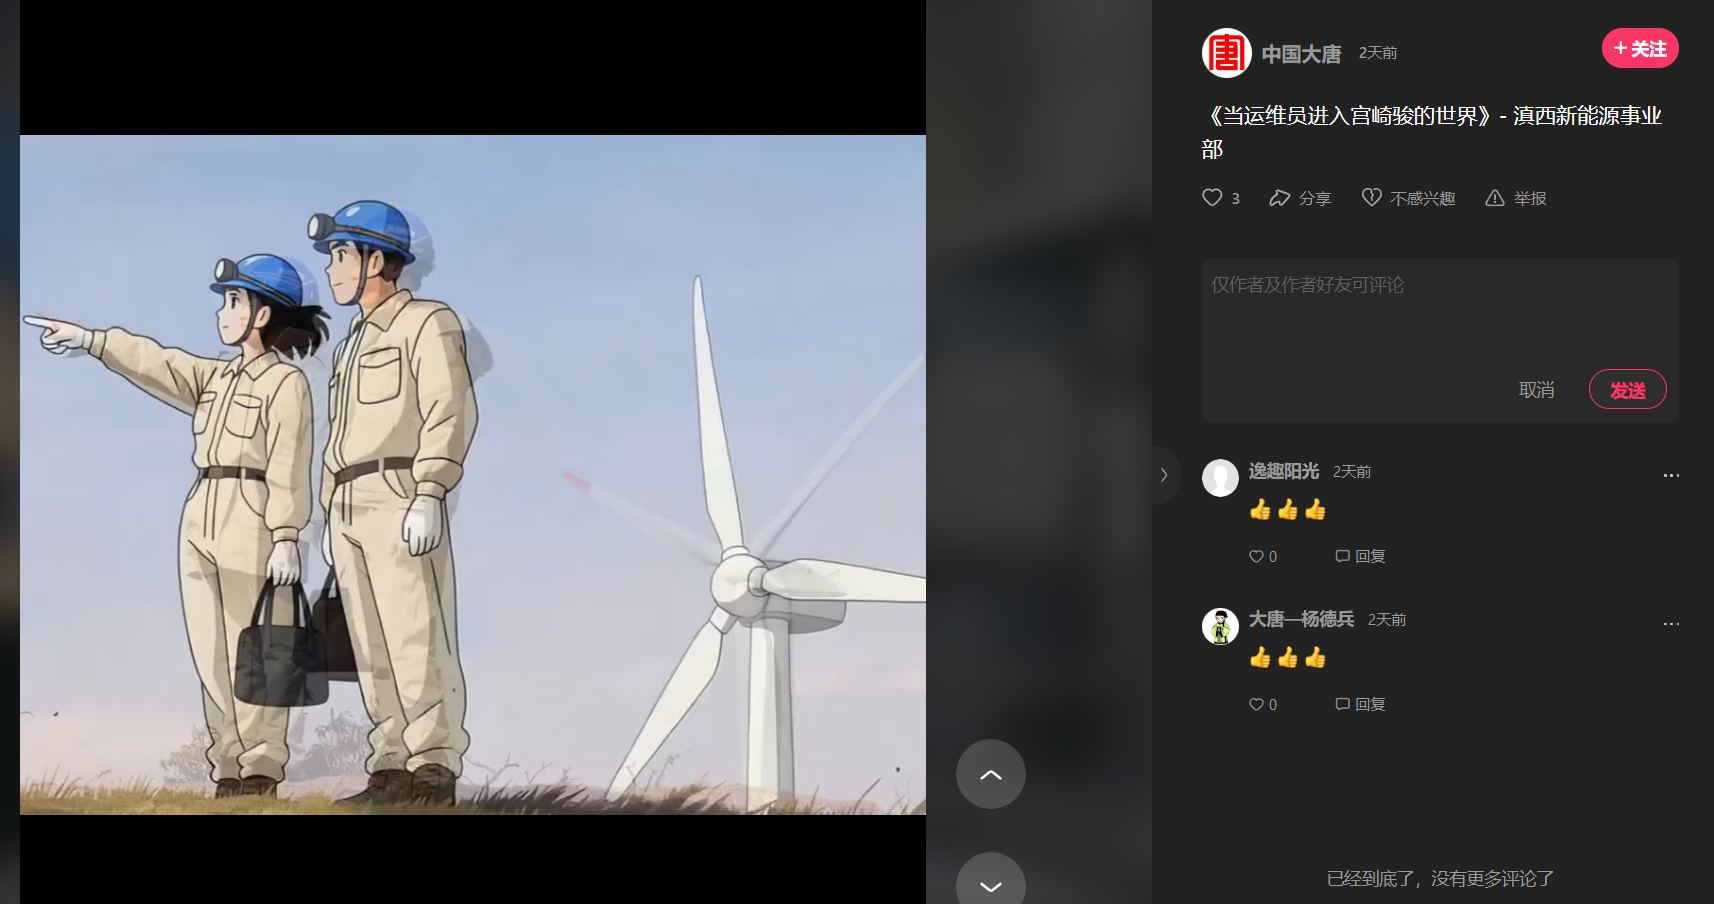
Task: Cancel the comment with 取消
Action: [x=1536, y=390]
